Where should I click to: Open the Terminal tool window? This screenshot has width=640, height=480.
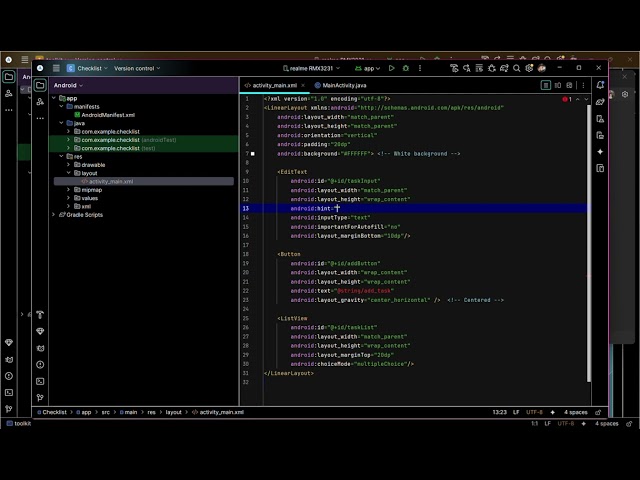pos(40,381)
